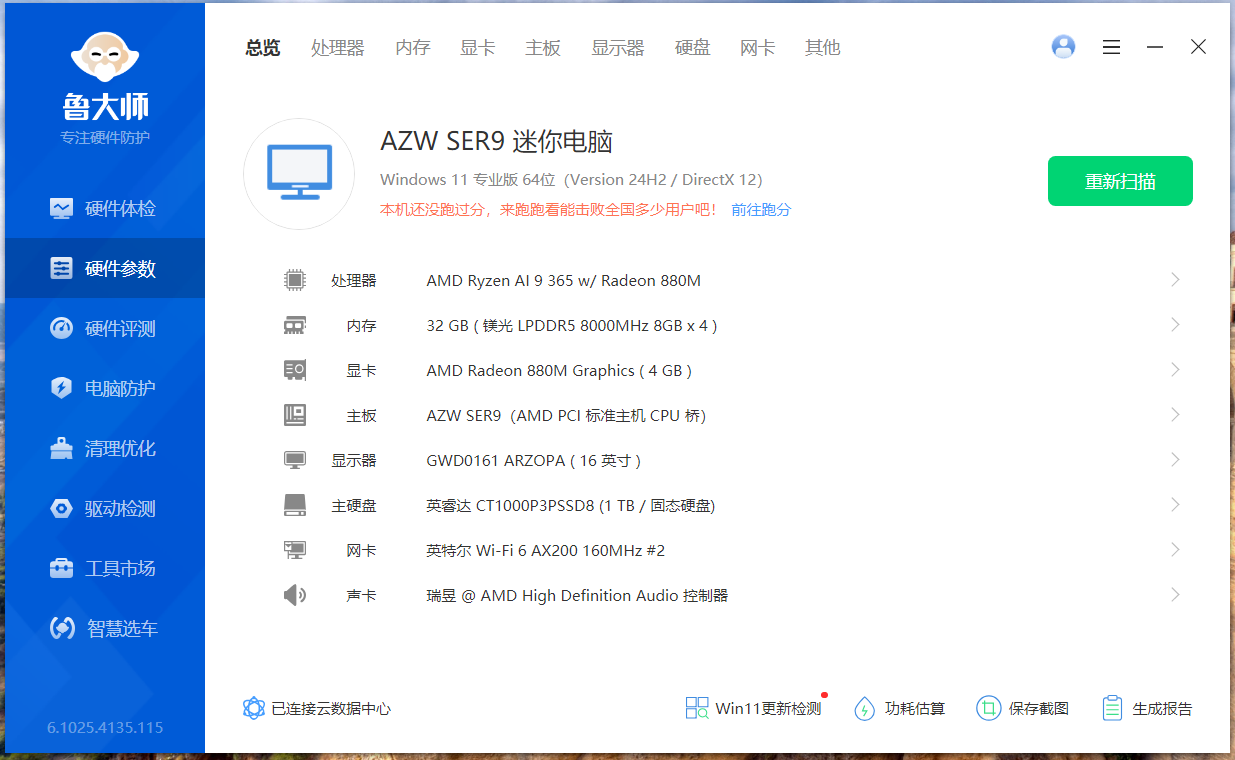1235x760 pixels.
Task: Click the 已连接云数据中心 status text
Action: tap(331, 709)
